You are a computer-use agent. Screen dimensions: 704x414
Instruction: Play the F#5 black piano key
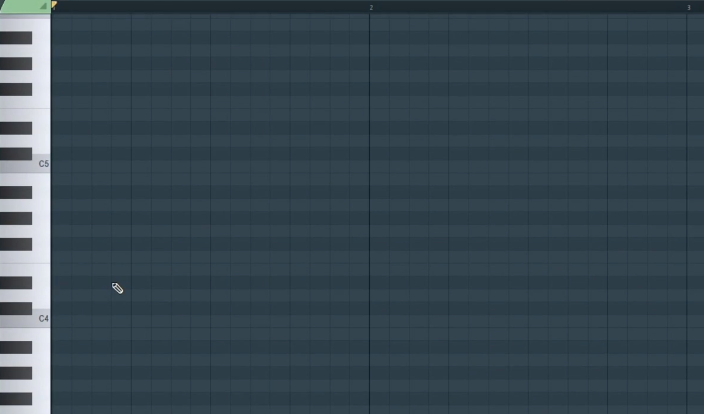[16, 89]
